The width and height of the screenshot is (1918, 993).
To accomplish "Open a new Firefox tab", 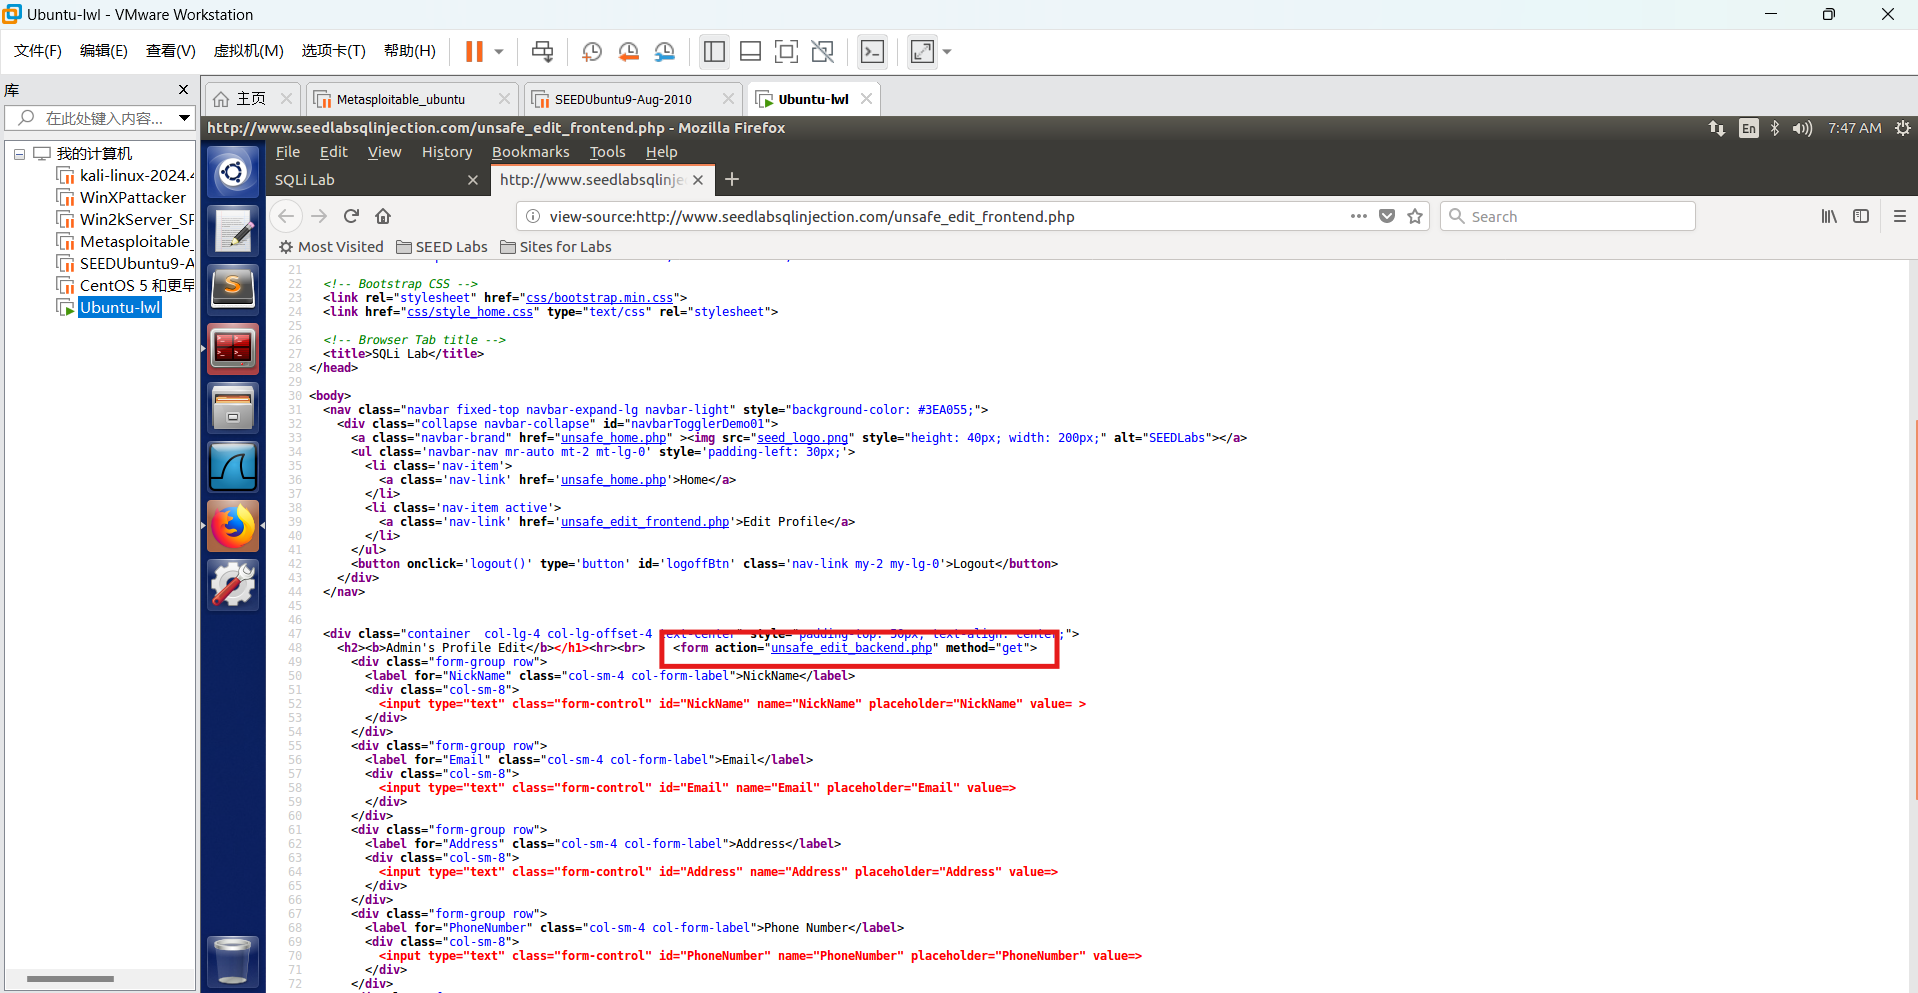I will [x=732, y=179].
